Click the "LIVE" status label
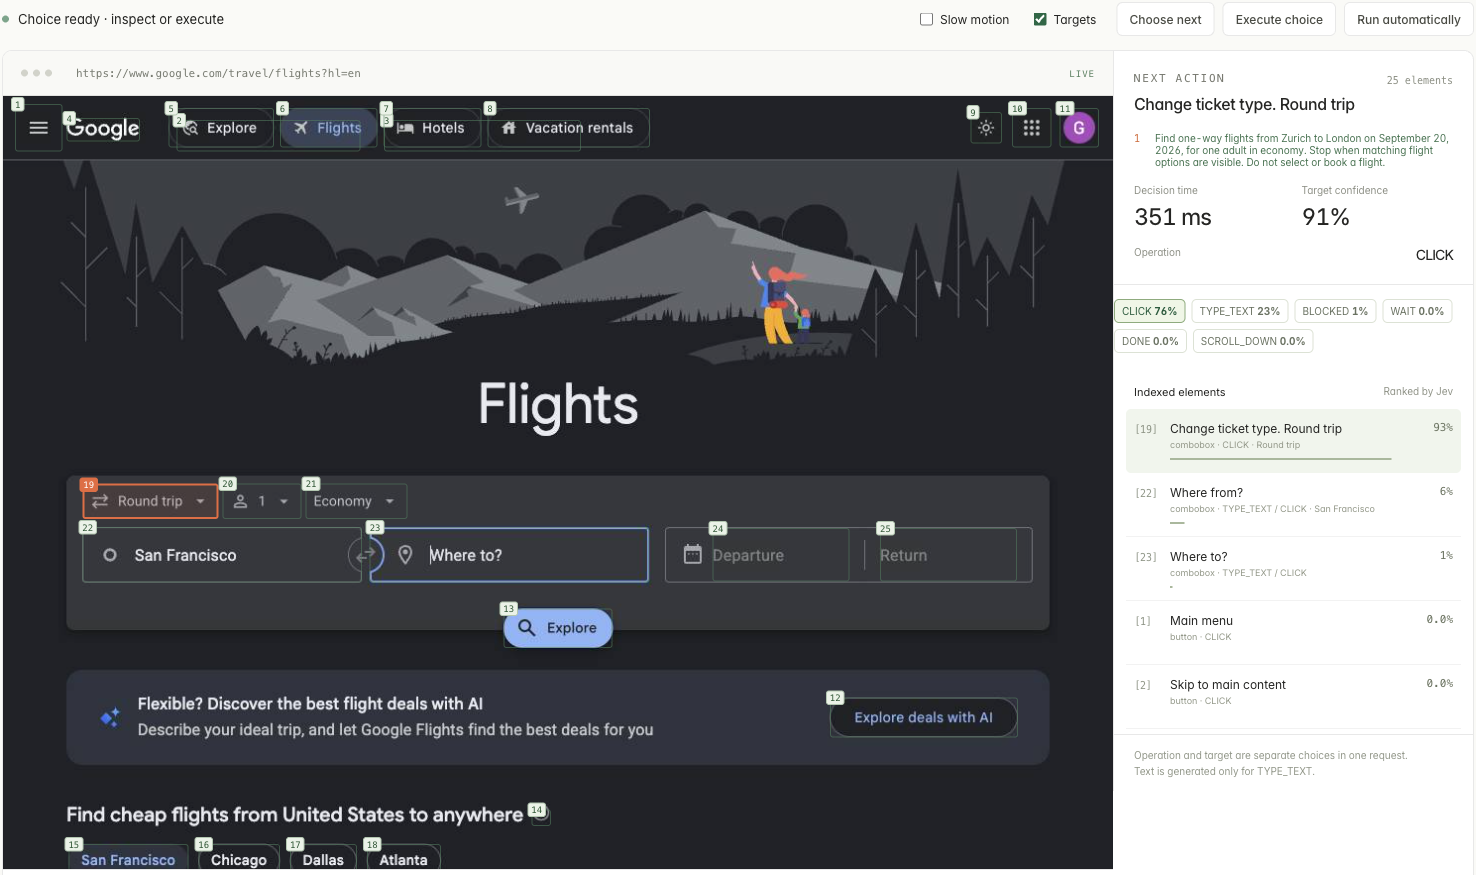 tap(1081, 73)
